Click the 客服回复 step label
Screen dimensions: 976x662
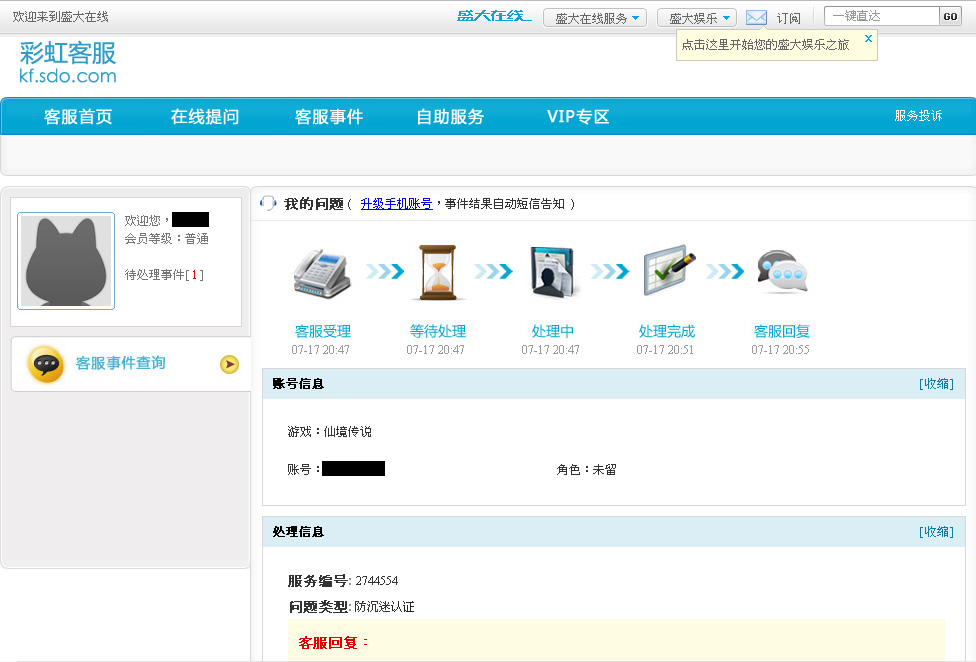click(782, 331)
